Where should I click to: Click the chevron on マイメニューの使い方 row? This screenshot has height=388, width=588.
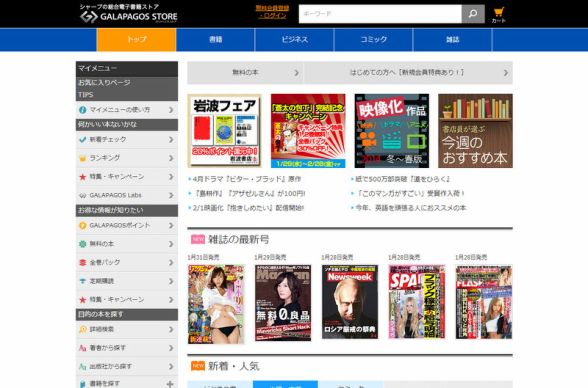tap(171, 110)
